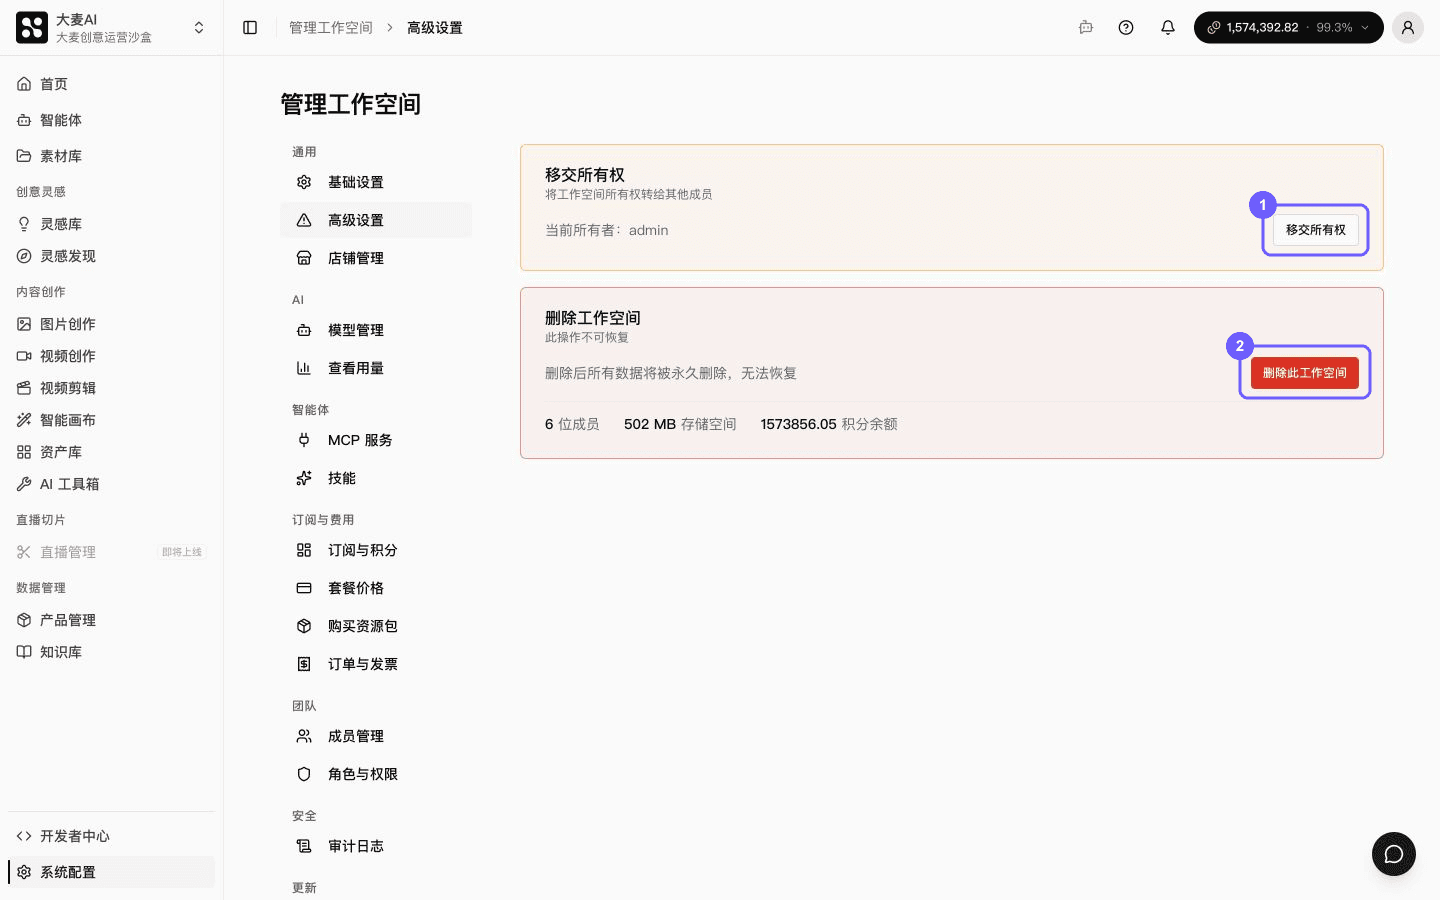The width and height of the screenshot is (1440, 900).
Task: Open 灵感库 sidebar item
Action: click(112, 224)
